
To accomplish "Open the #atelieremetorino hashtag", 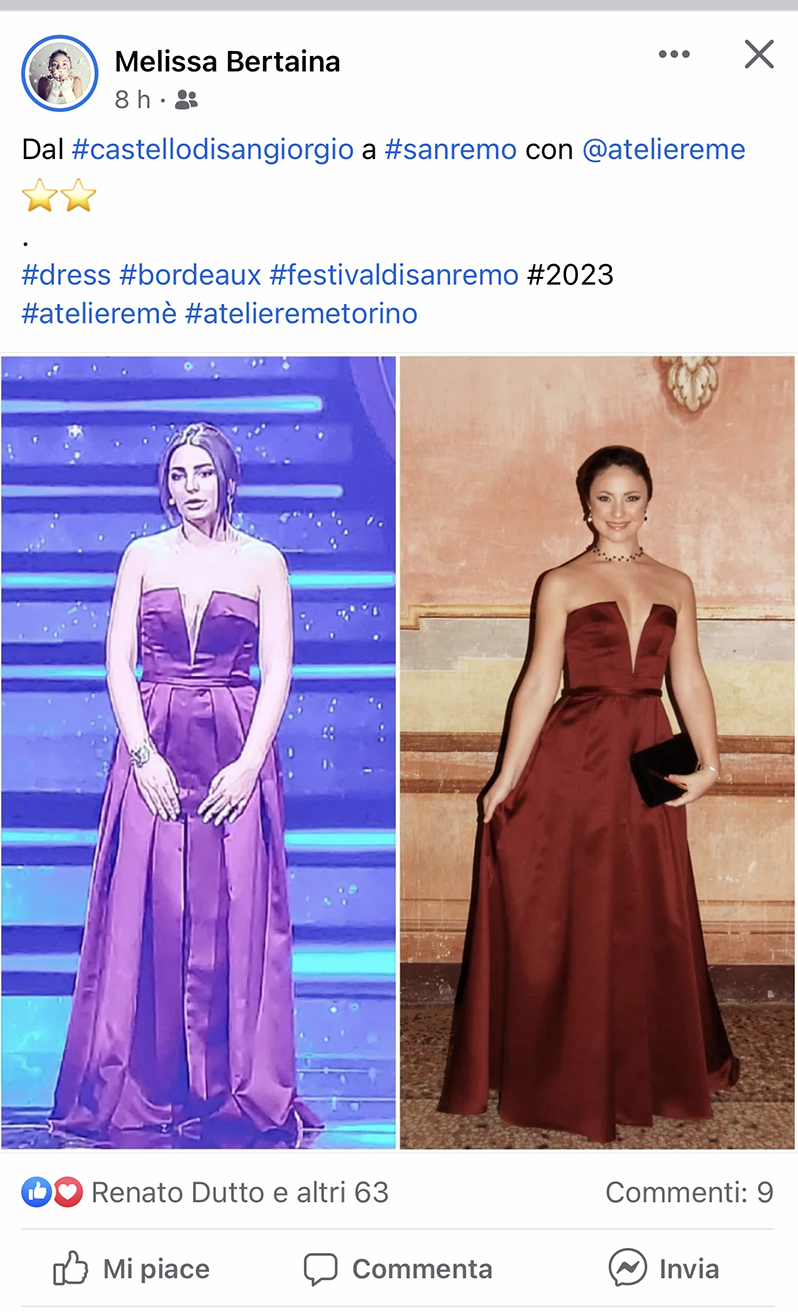I will 301,313.
